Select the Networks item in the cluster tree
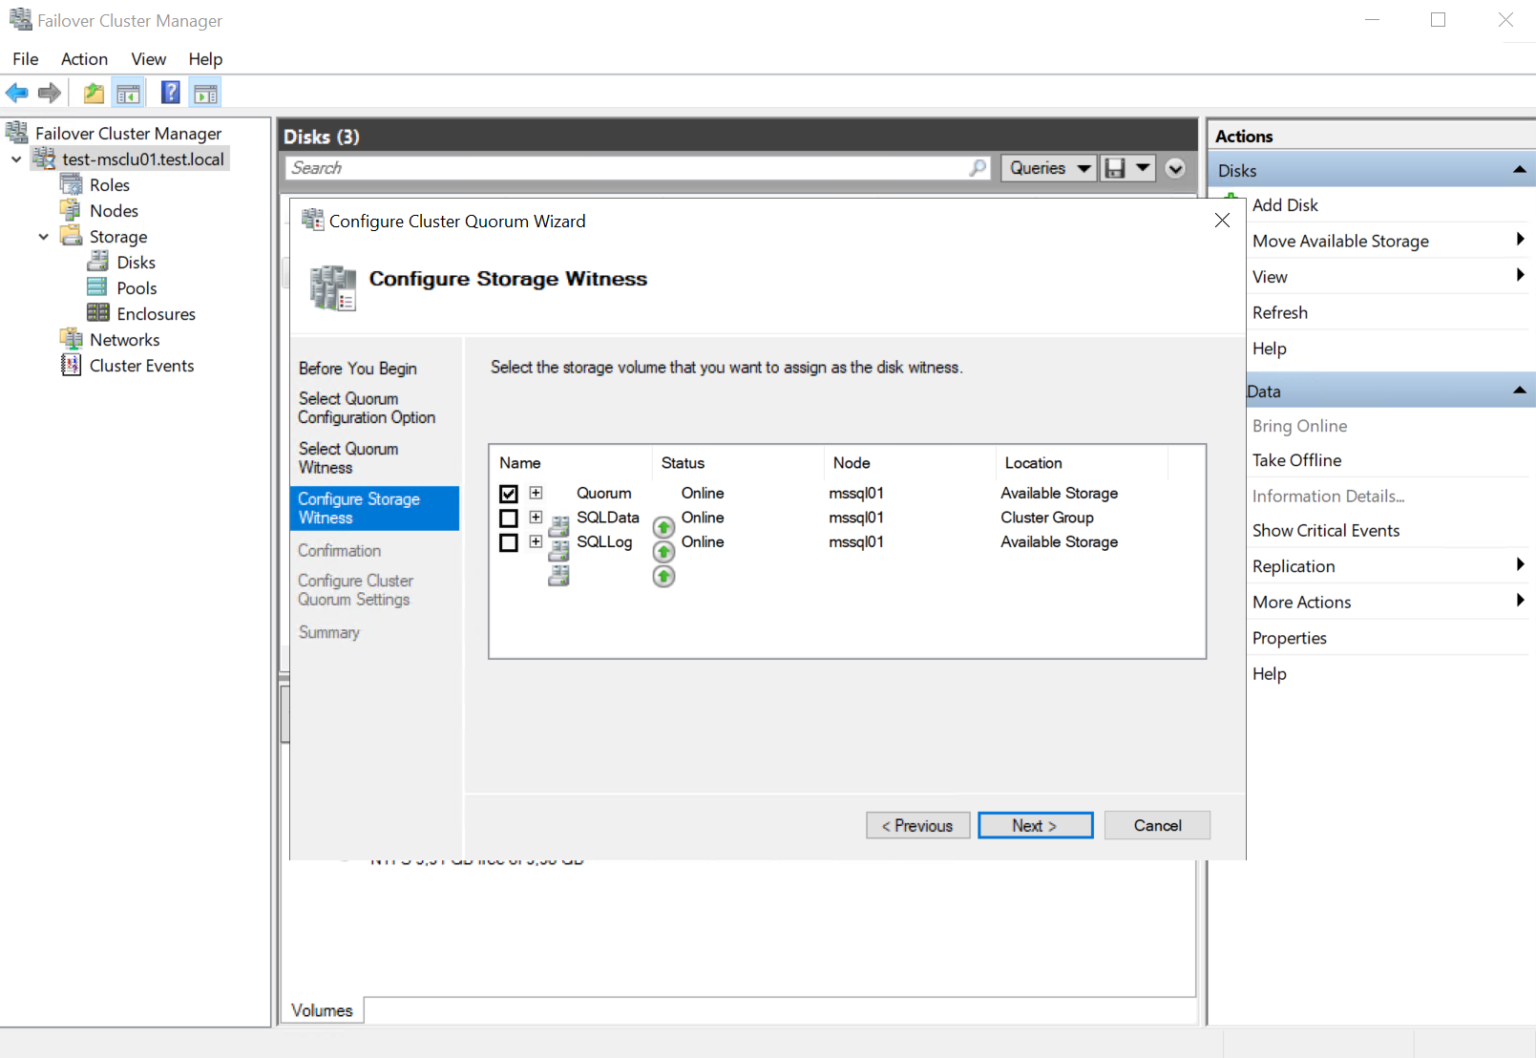The height and width of the screenshot is (1058, 1536). click(124, 339)
